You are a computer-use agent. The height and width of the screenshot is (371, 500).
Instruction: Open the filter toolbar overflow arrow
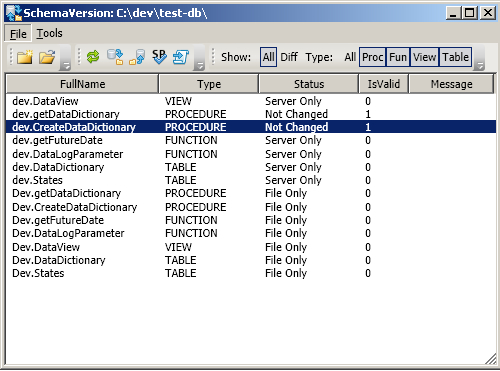(x=479, y=58)
